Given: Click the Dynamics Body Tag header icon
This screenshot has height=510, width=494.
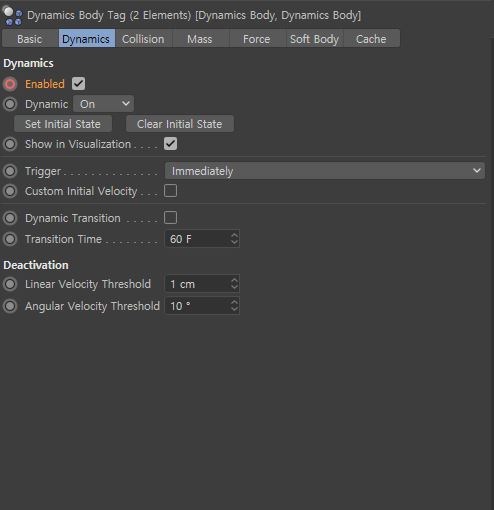Looking at the screenshot, I should (12, 16).
